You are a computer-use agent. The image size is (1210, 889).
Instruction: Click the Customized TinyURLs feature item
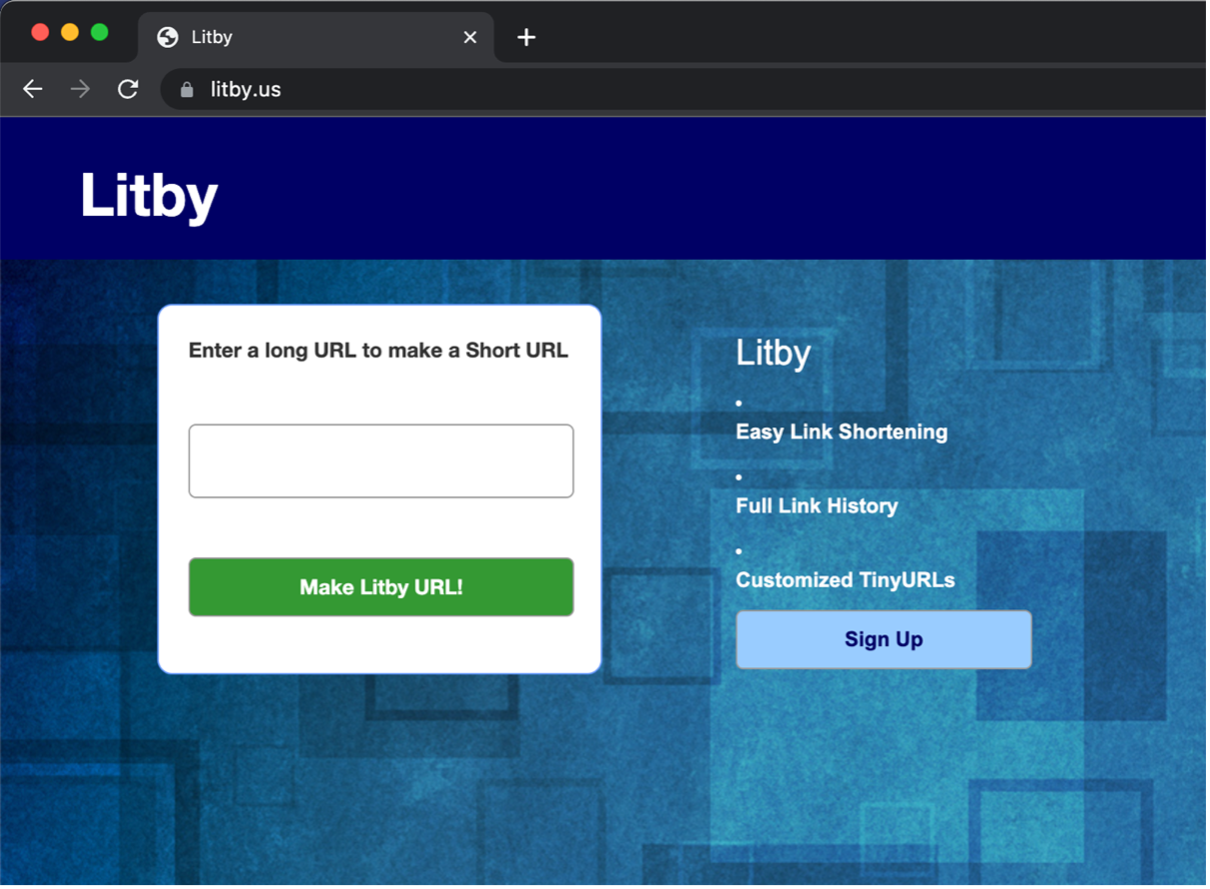point(845,580)
